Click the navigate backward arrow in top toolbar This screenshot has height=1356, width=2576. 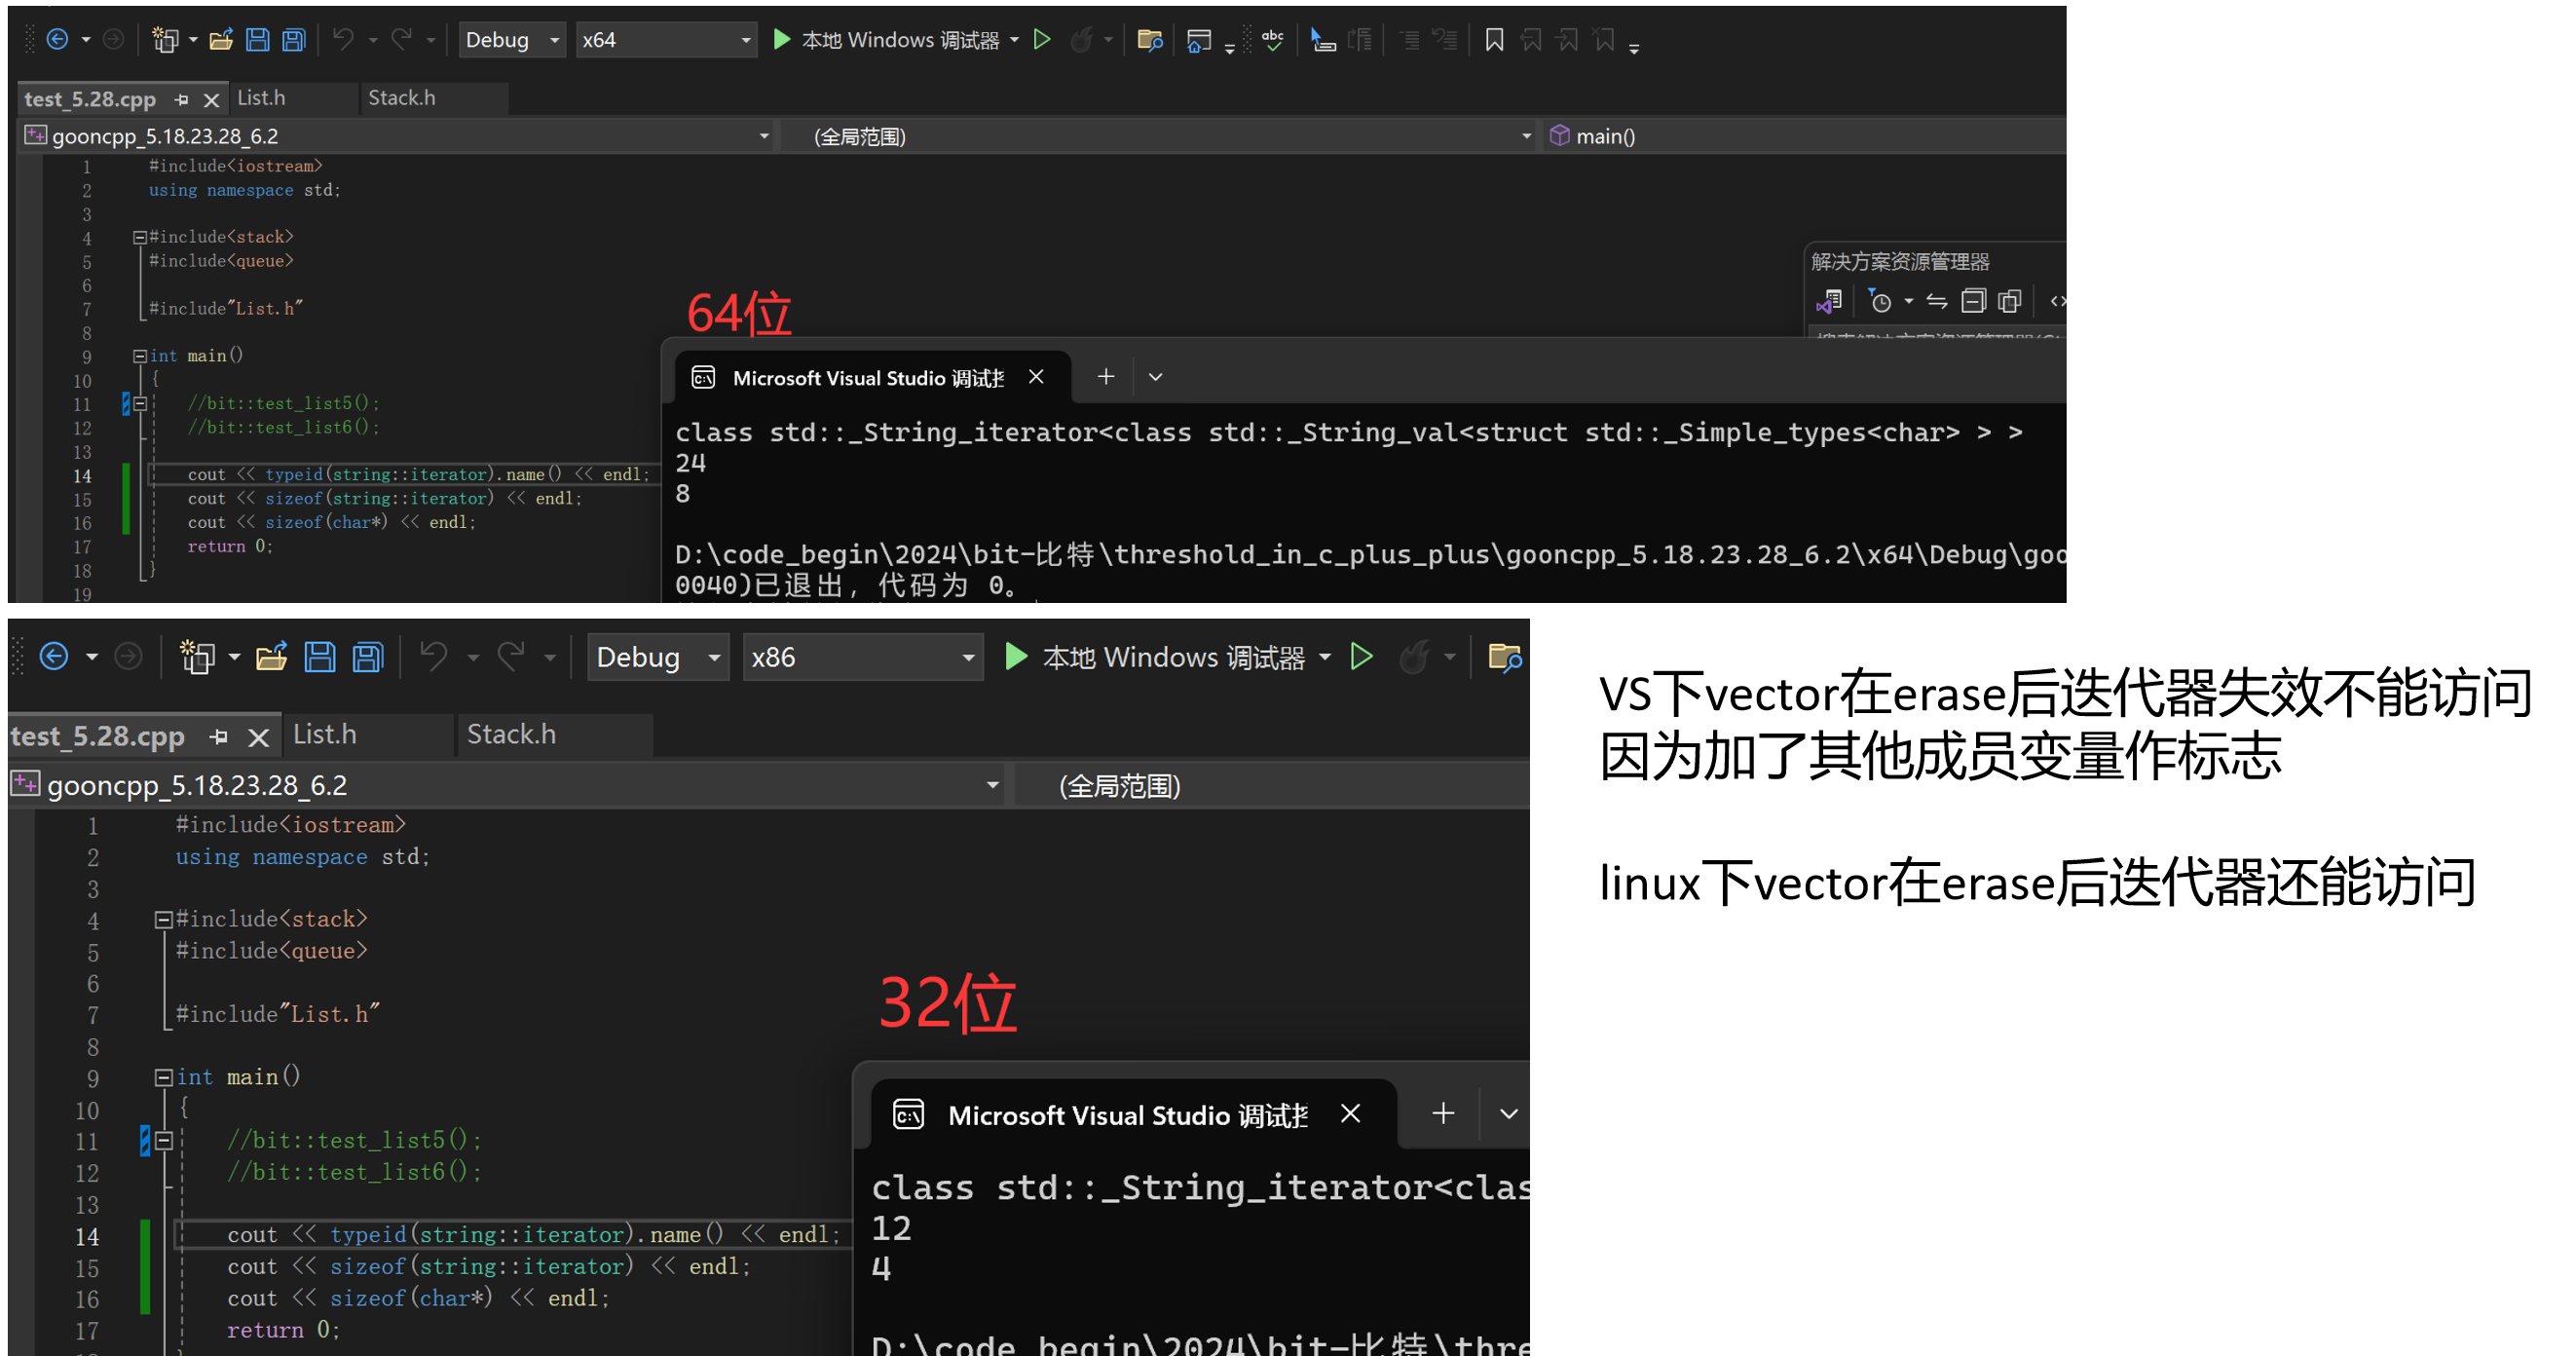(58, 40)
